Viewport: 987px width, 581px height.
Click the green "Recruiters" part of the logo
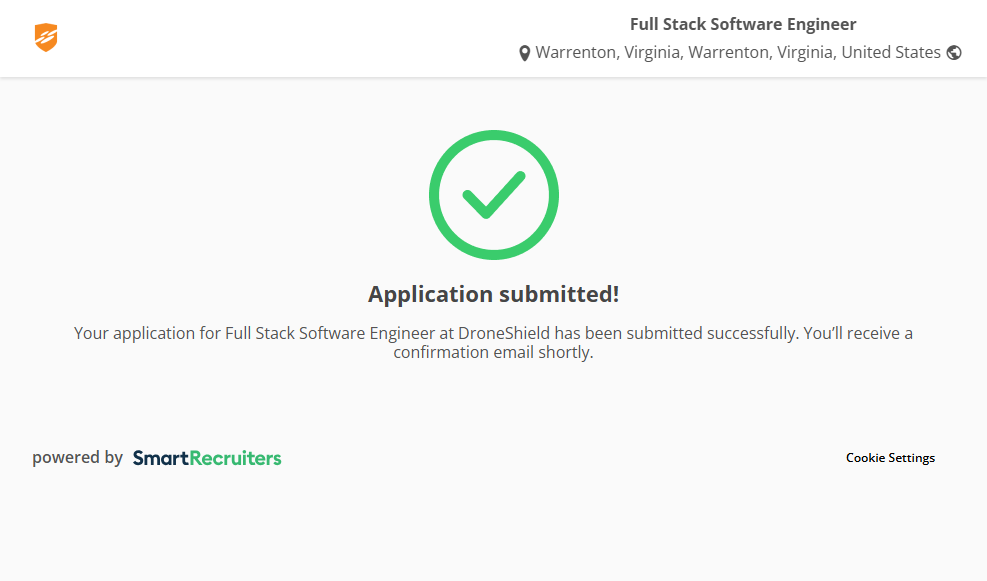point(236,458)
